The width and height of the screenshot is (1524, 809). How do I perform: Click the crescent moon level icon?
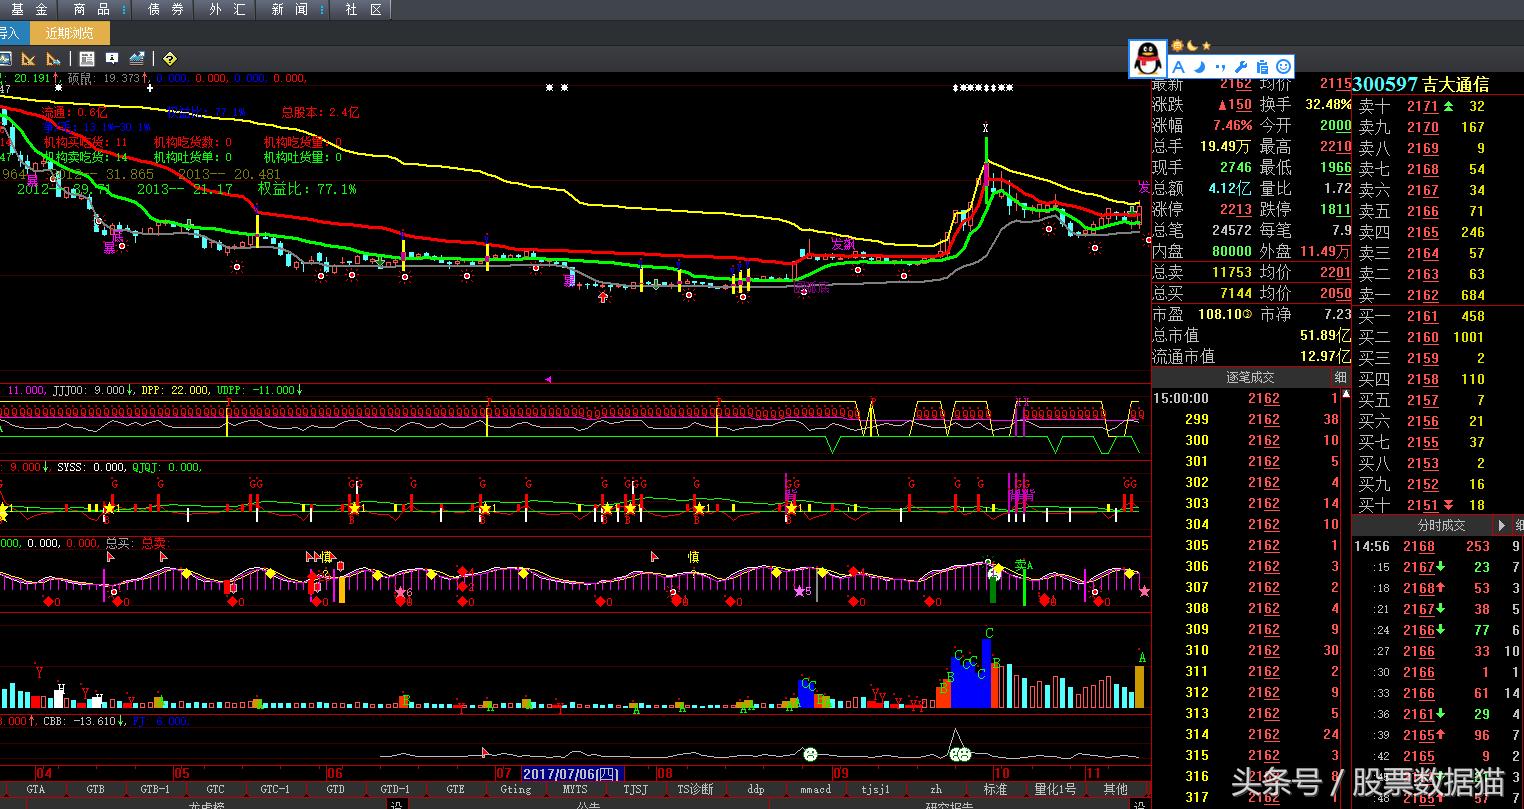[x=1192, y=46]
